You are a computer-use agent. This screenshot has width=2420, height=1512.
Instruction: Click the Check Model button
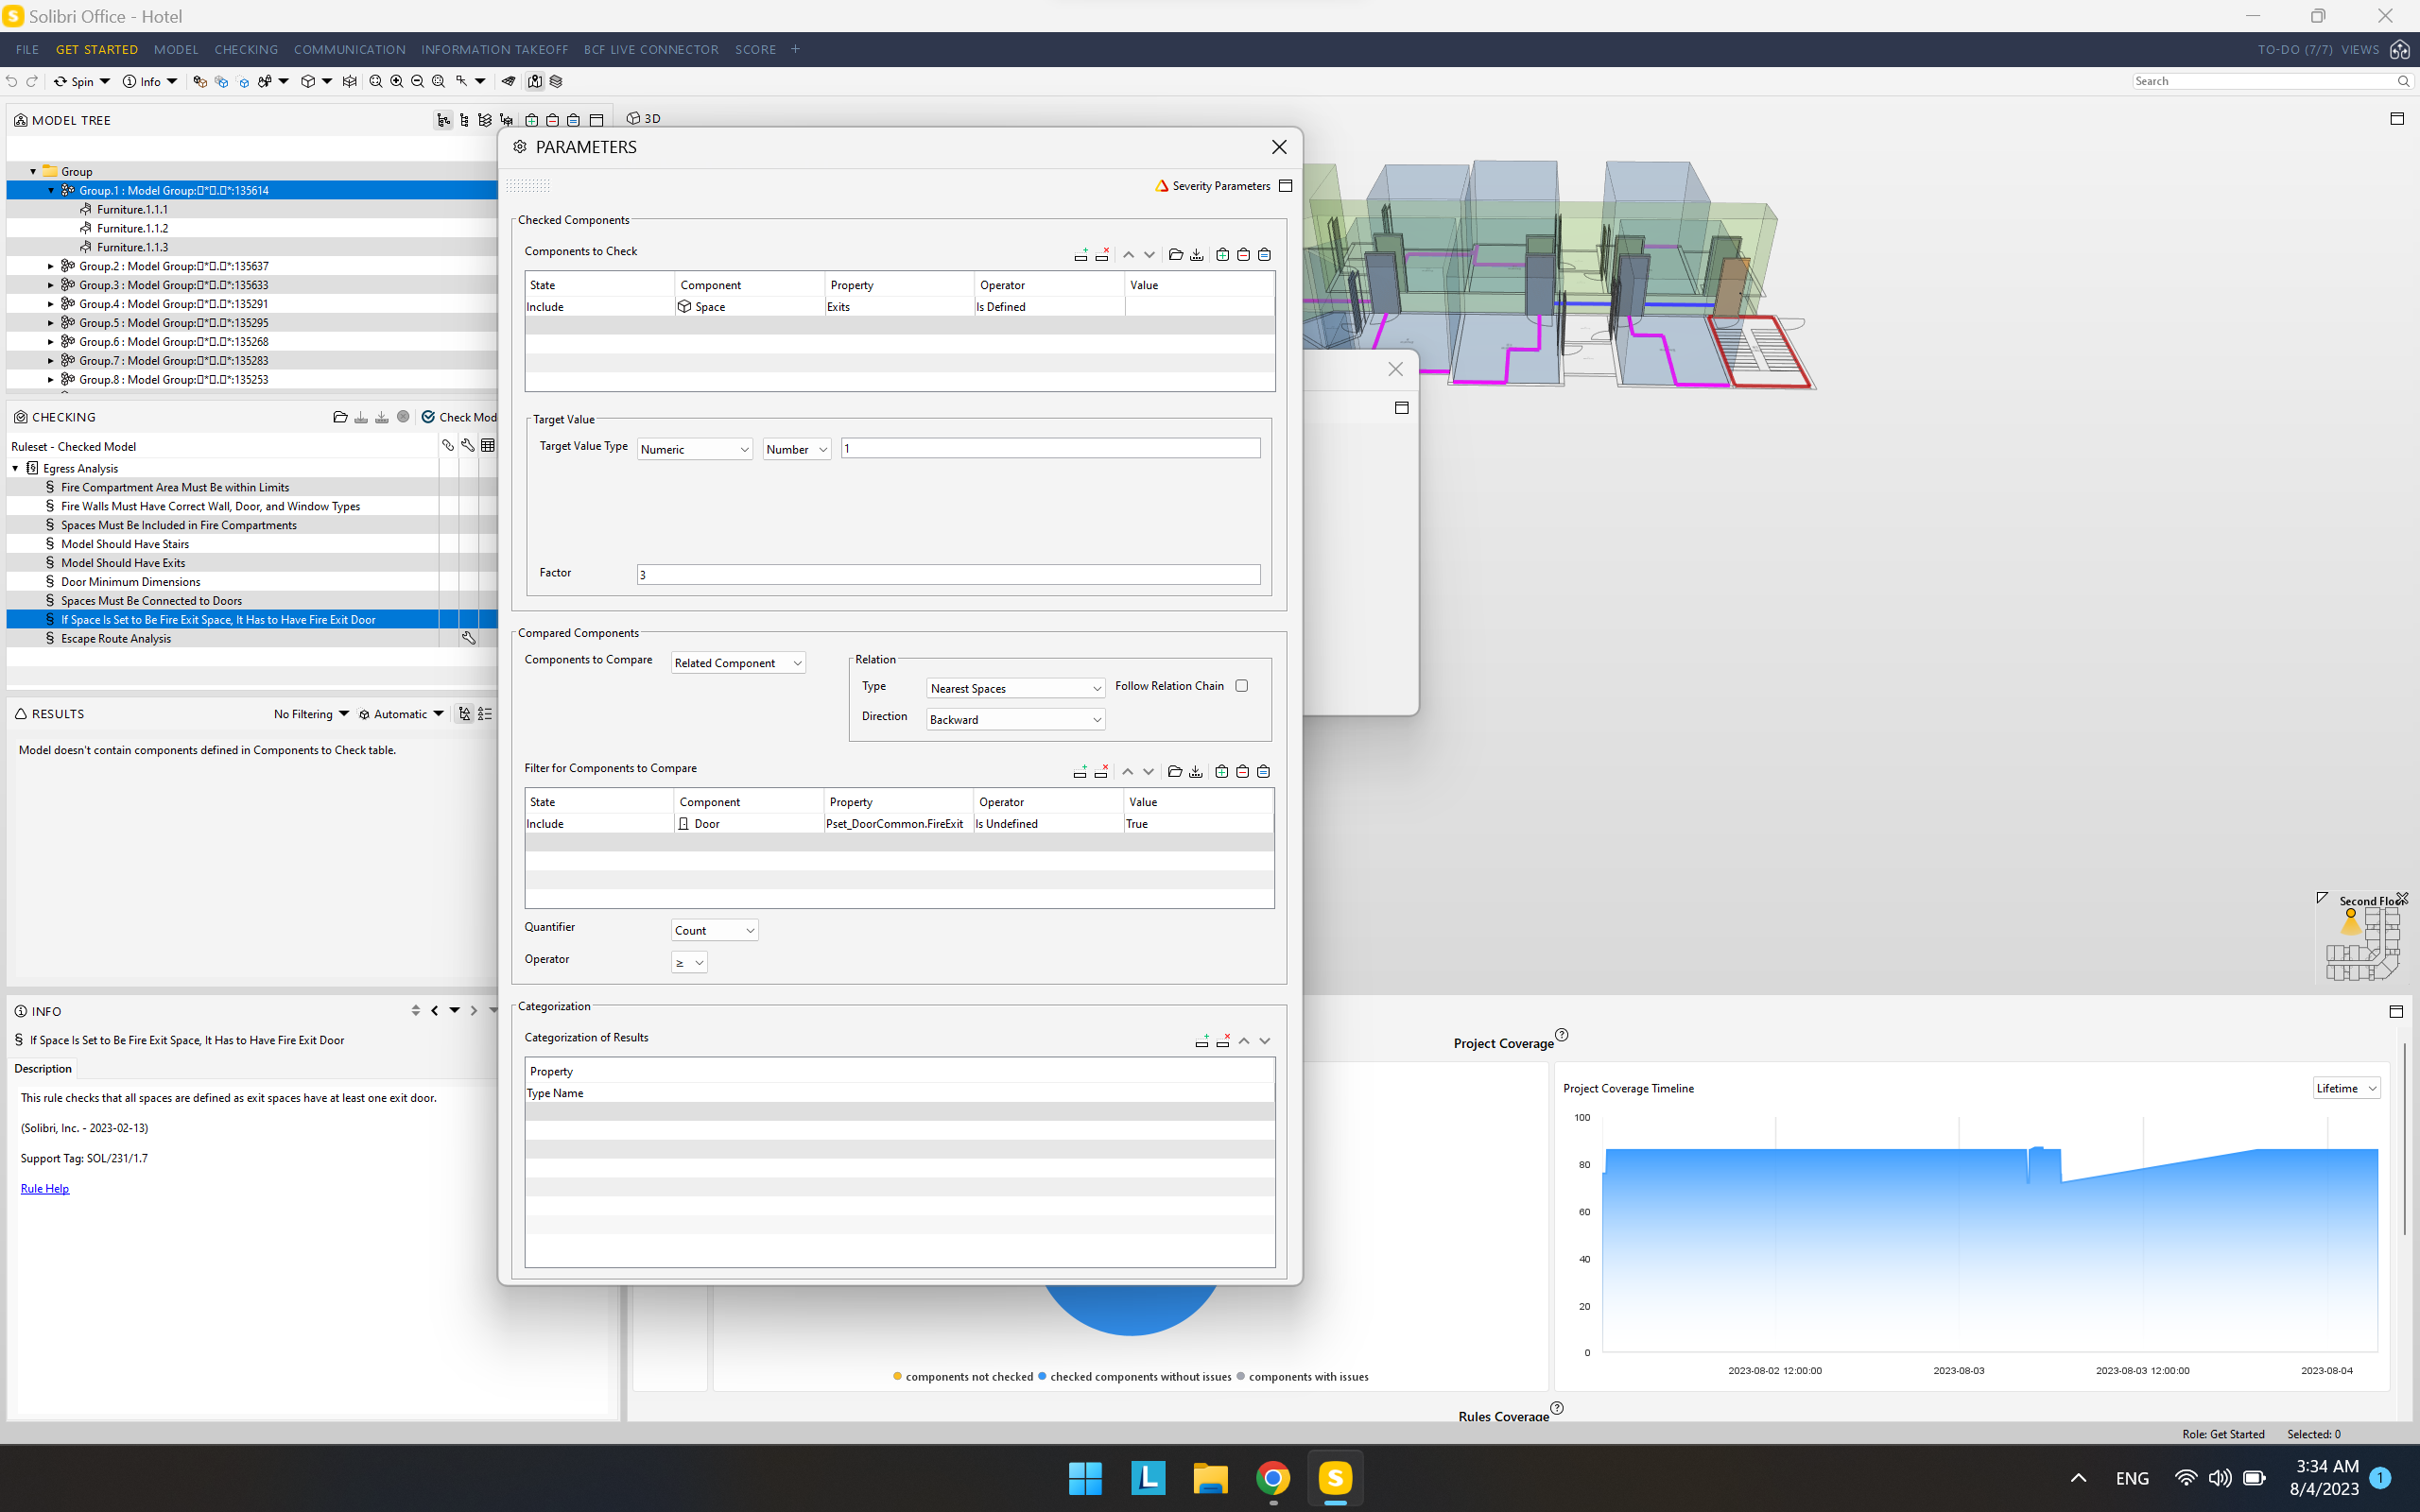[459, 417]
